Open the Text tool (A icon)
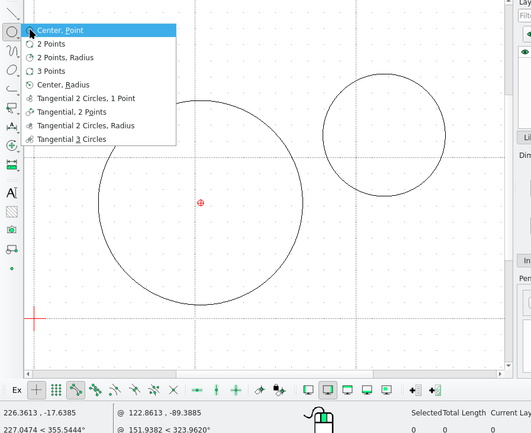The height and width of the screenshot is (433, 531). [x=12, y=193]
